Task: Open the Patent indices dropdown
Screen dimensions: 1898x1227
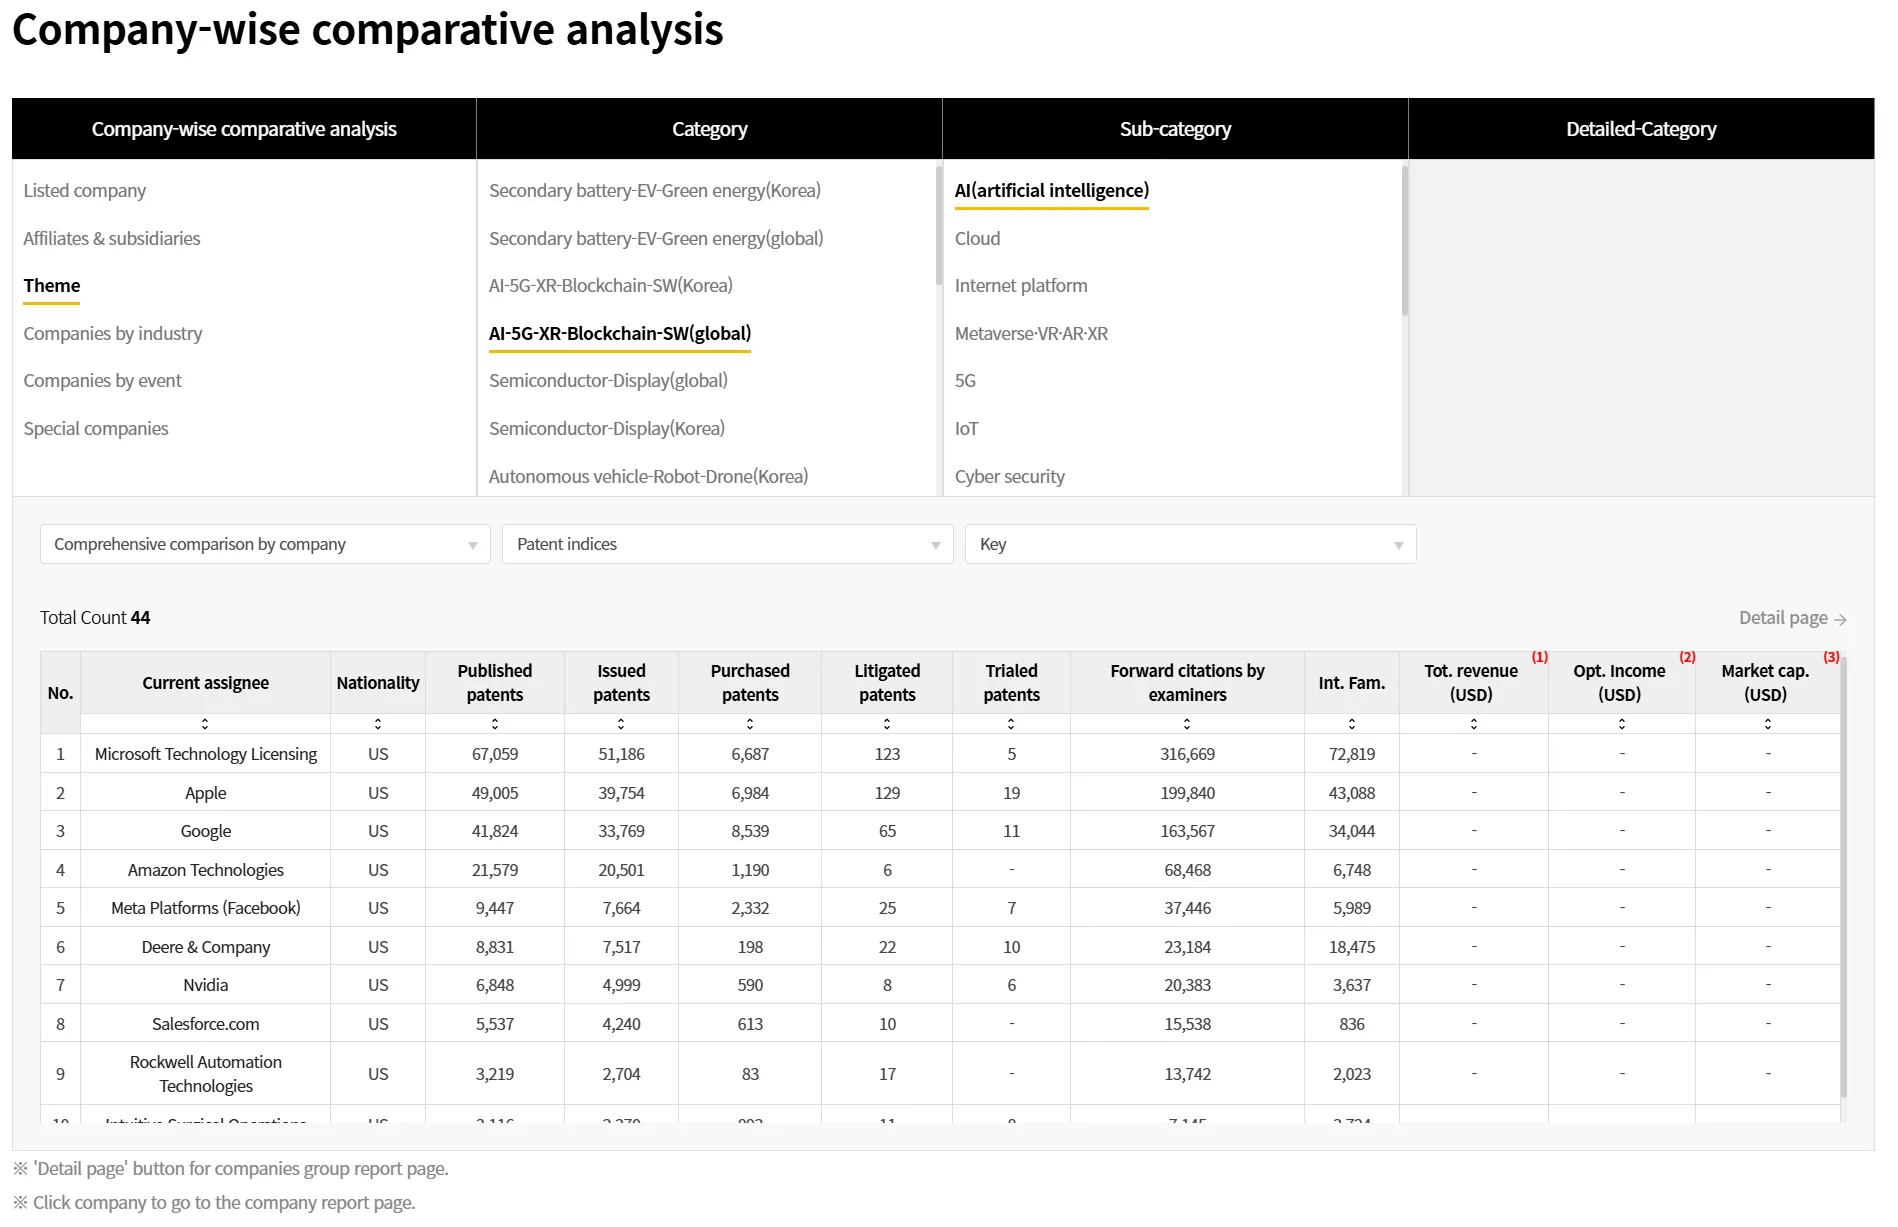Action: (728, 544)
